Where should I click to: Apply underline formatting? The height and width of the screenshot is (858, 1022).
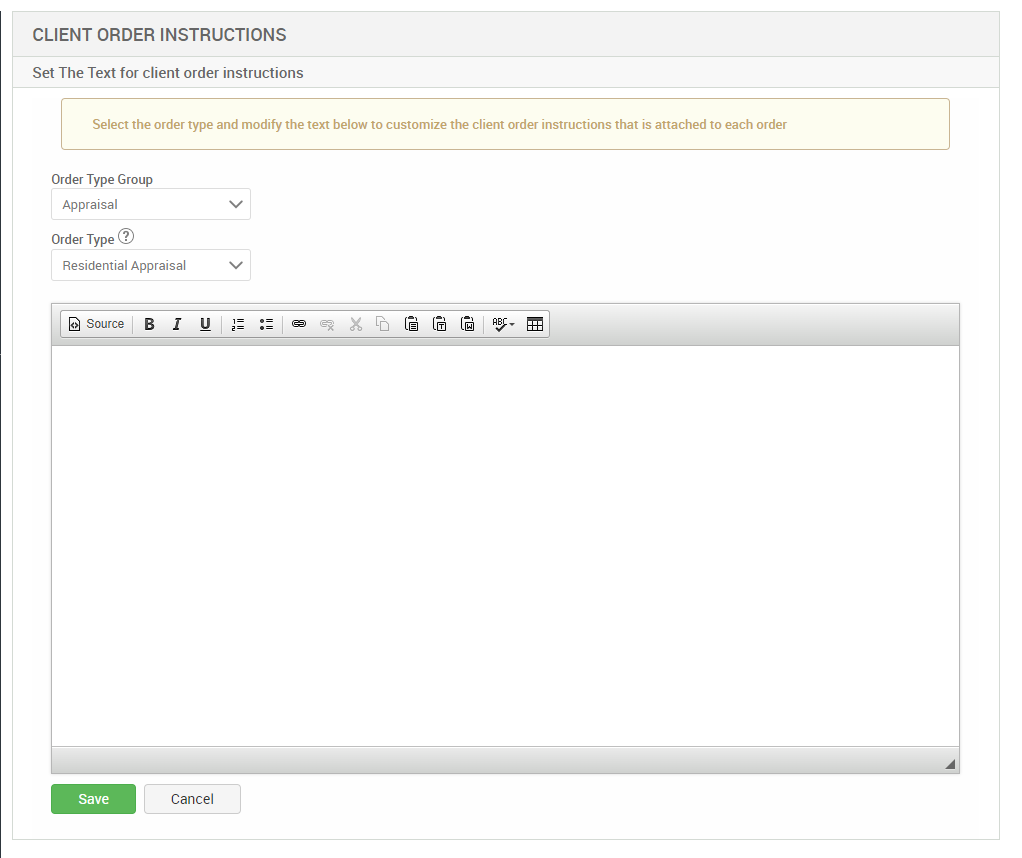coord(205,324)
